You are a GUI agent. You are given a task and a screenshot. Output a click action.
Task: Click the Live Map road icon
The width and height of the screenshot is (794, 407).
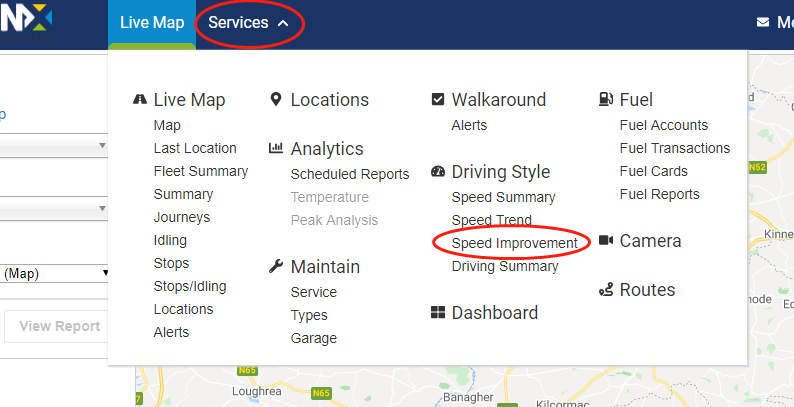140,99
